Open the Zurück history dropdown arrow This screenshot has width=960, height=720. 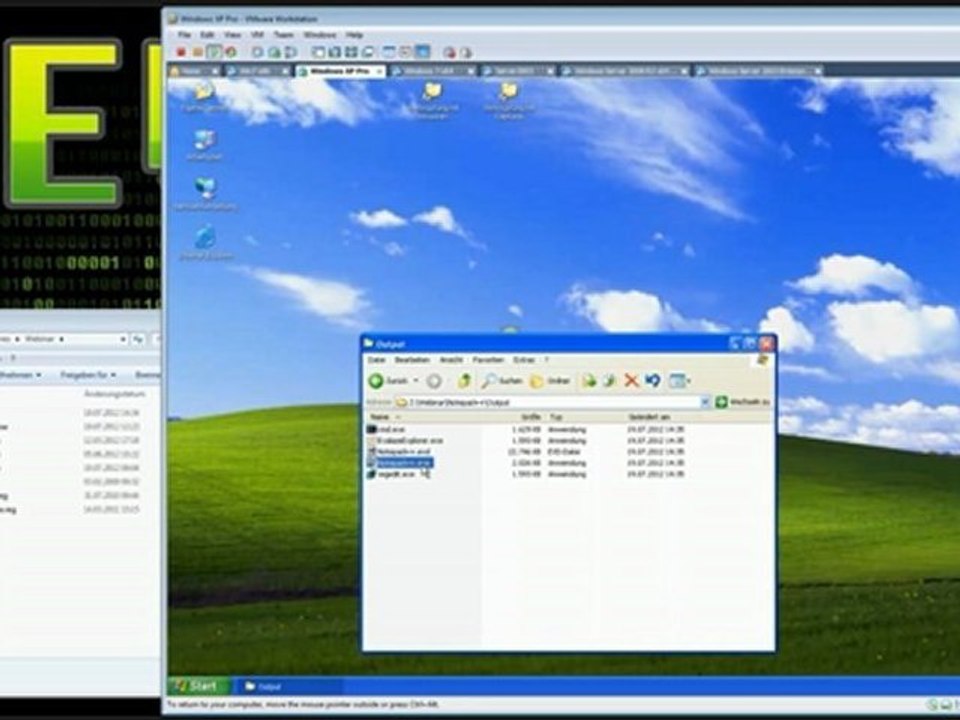(x=416, y=381)
